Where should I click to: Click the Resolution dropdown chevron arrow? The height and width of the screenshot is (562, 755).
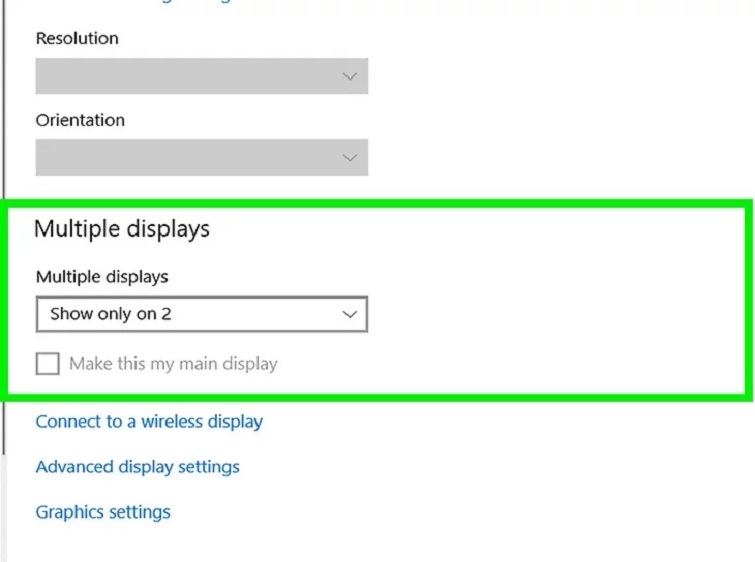tap(349, 76)
